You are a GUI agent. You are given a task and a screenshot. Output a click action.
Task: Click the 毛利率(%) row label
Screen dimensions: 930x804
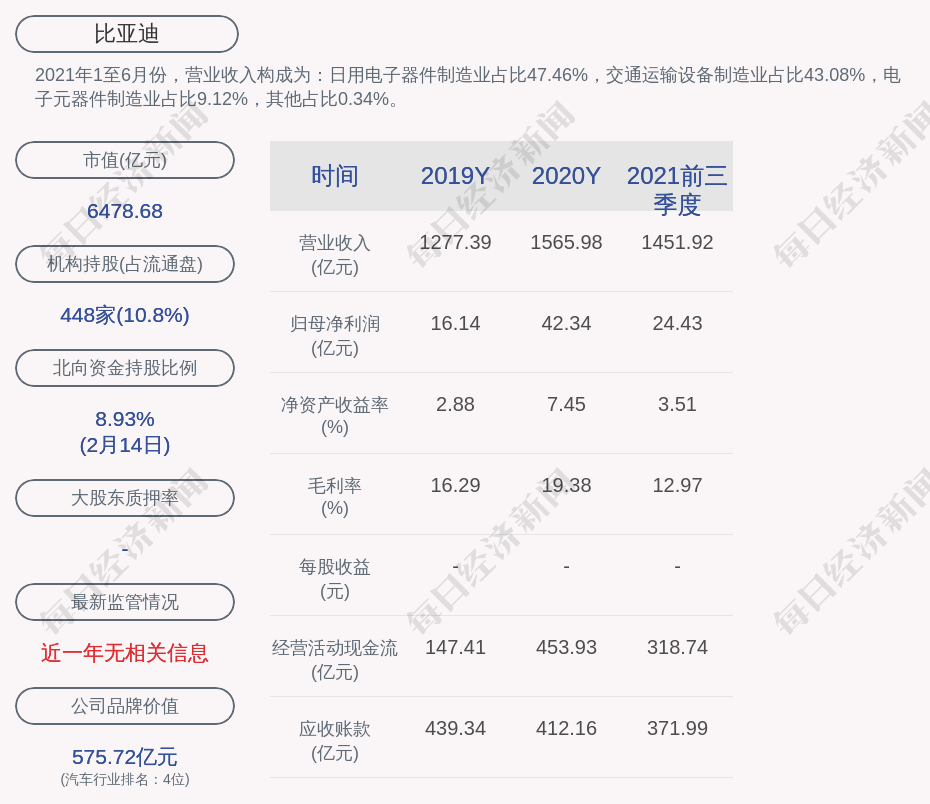point(334,497)
